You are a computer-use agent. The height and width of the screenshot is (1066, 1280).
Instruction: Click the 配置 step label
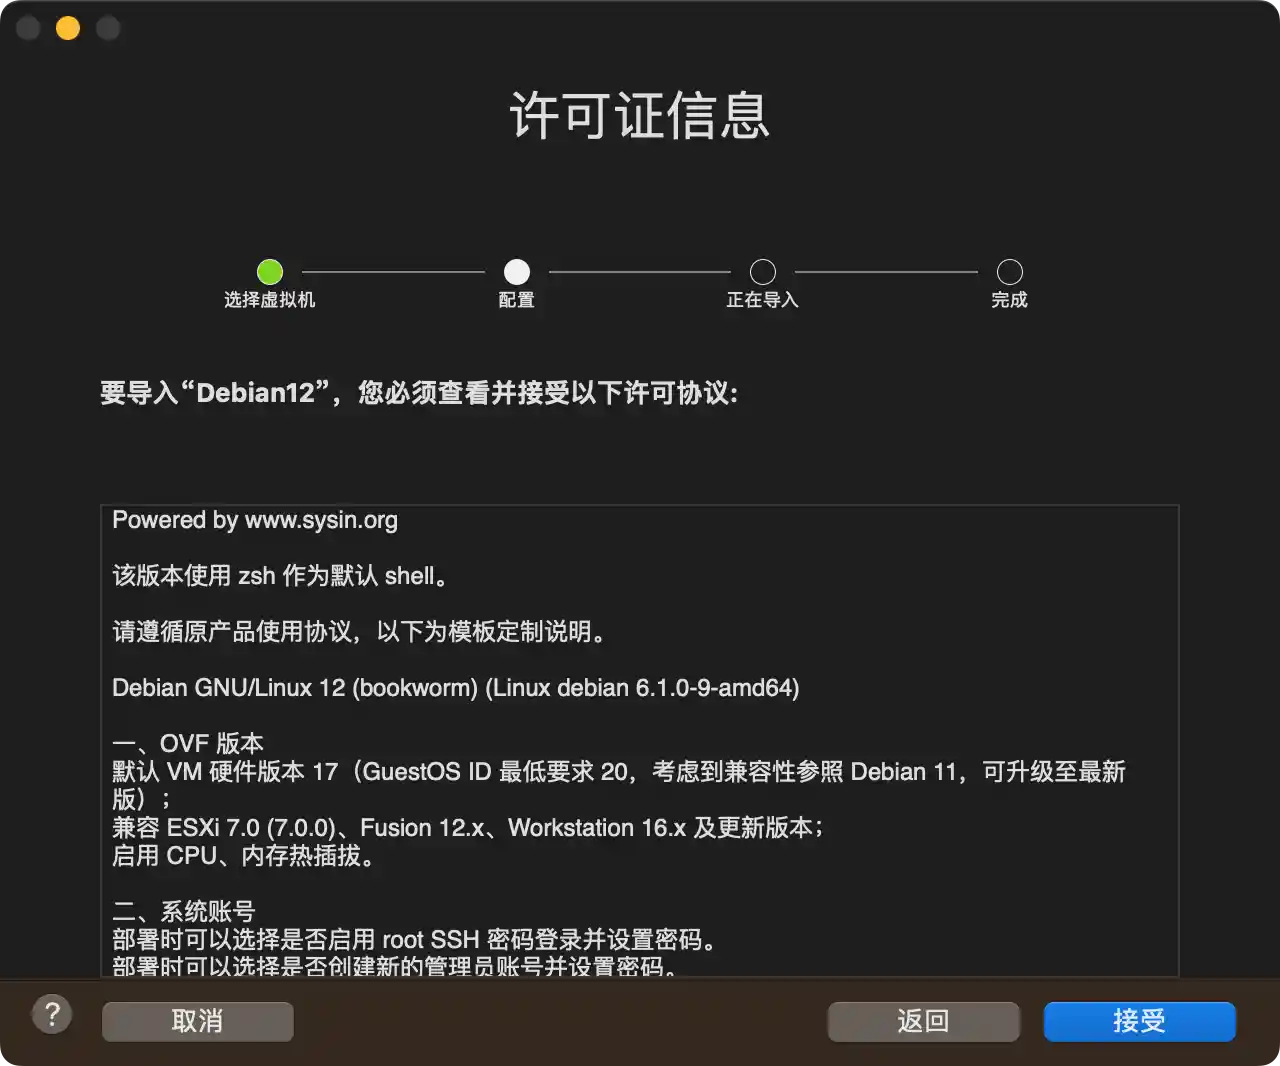(517, 300)
